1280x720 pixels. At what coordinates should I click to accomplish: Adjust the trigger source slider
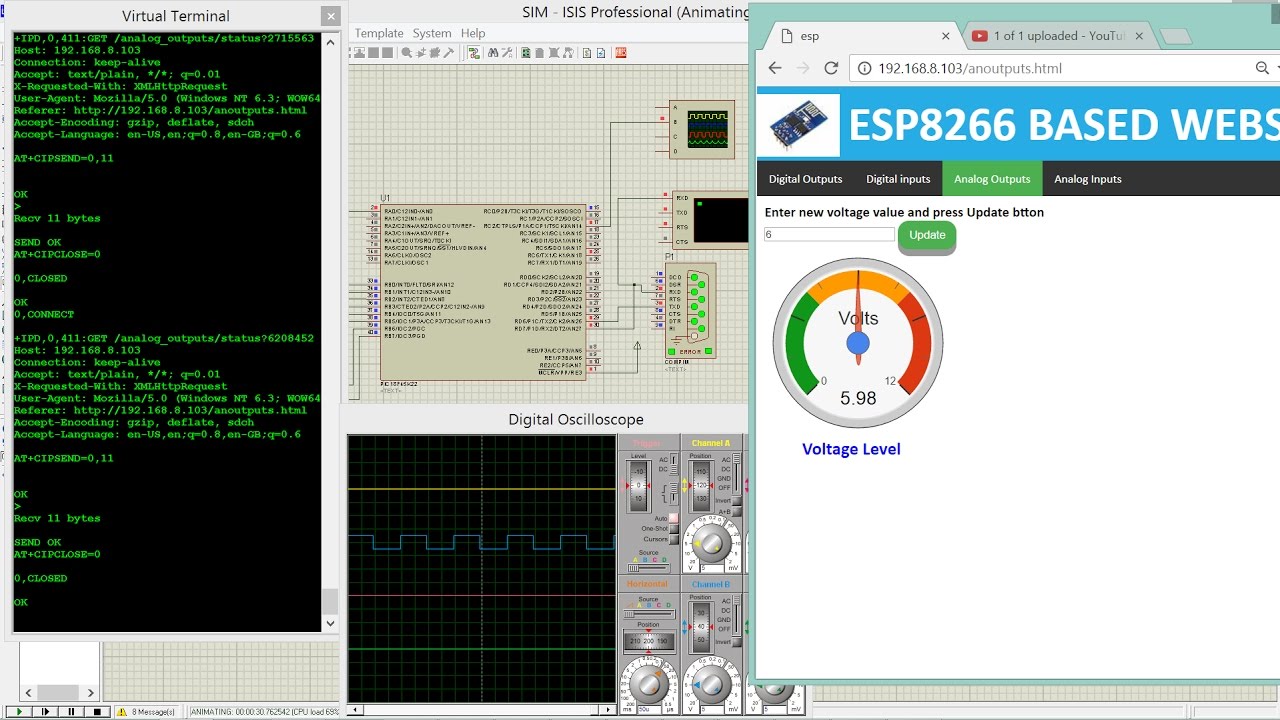tap(649, 567)
